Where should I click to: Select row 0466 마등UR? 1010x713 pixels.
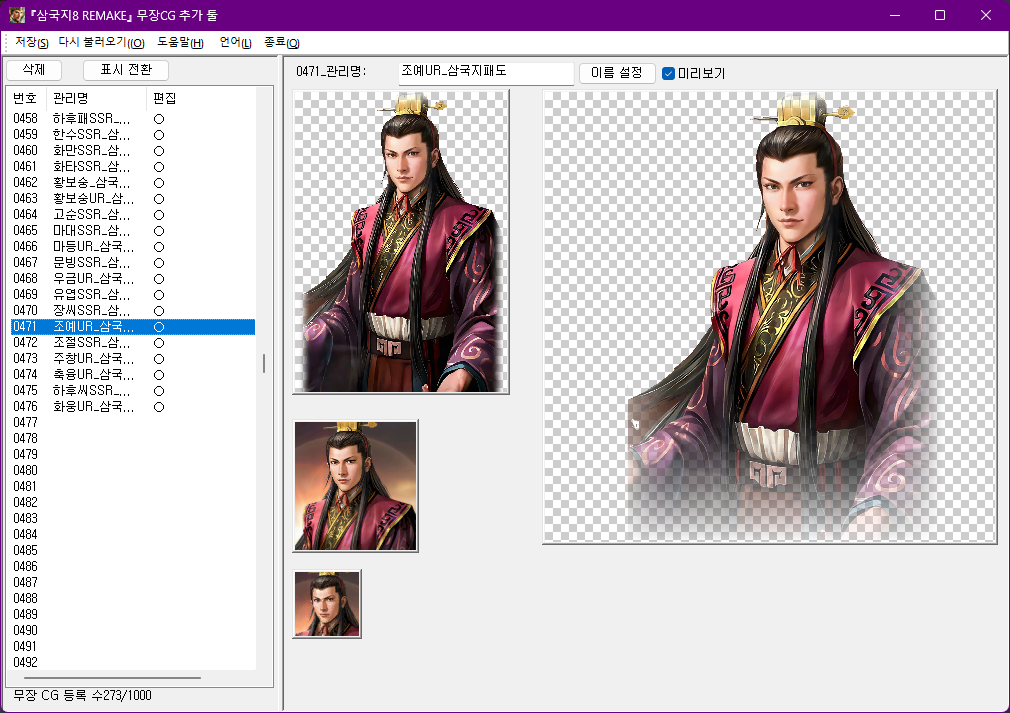click(x=133, y=247)
